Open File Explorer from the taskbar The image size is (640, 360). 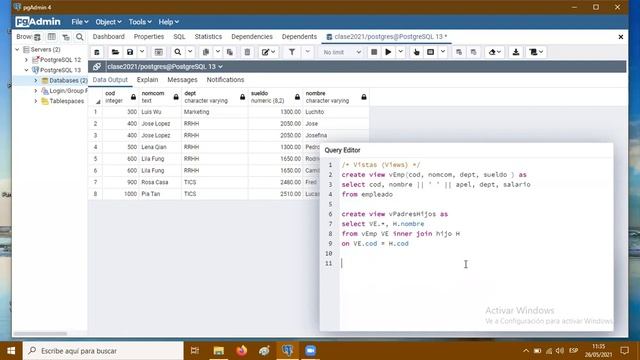coord(219,351)
